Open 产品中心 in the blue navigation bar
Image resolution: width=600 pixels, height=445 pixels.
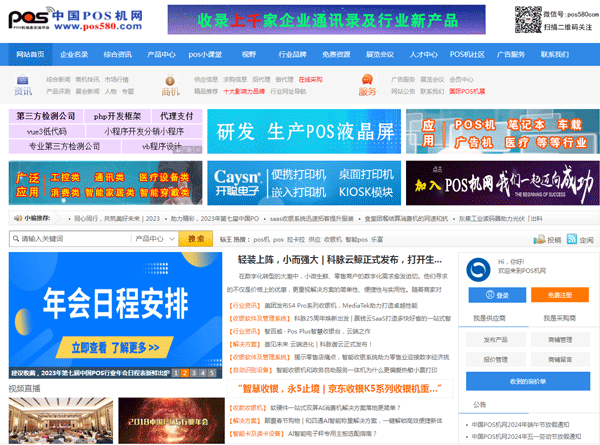pos(161,54)
